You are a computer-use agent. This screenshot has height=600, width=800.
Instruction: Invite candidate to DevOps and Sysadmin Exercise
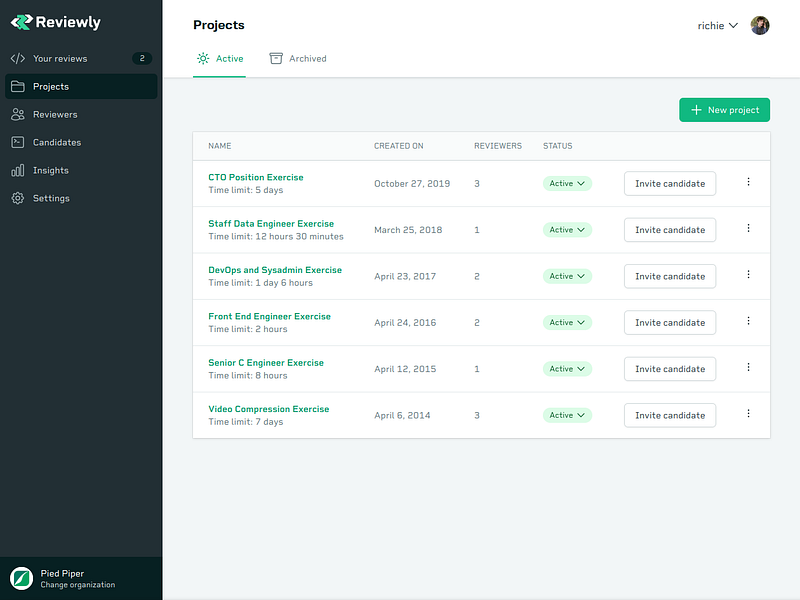click(670, 276)
